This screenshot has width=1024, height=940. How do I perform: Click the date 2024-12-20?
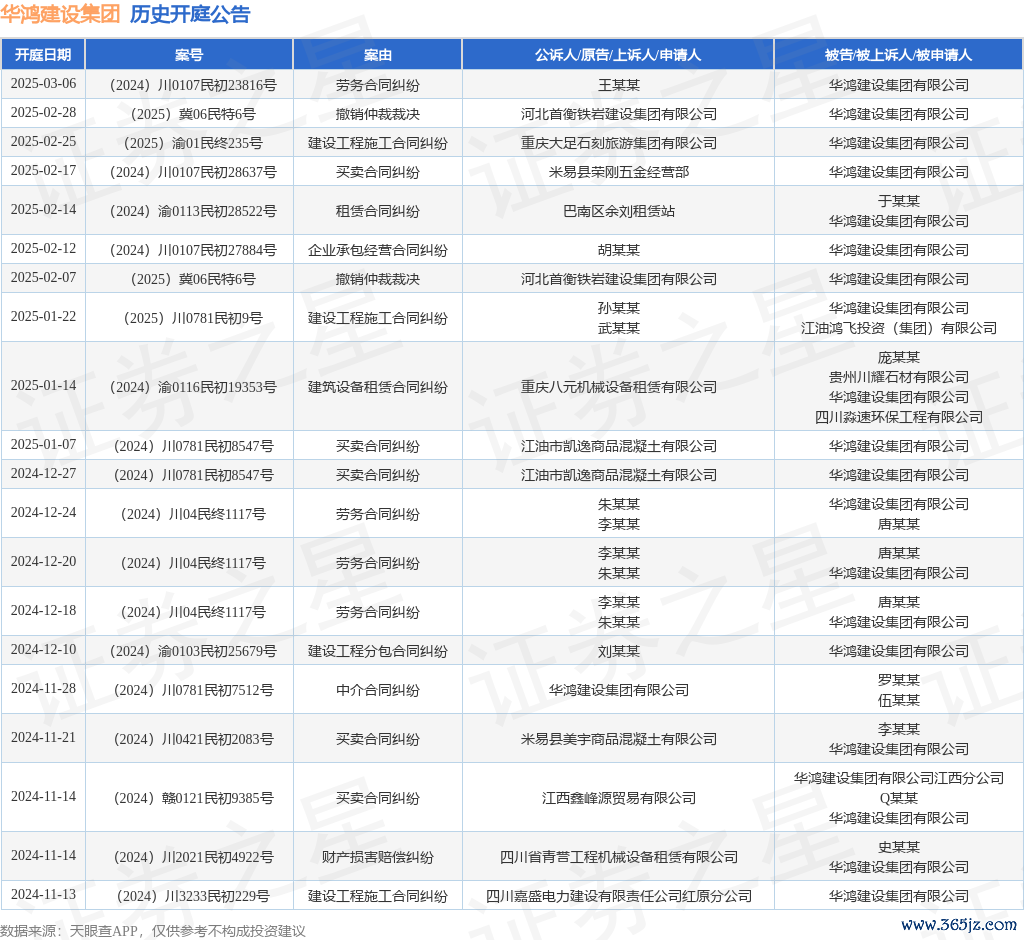(43, 562)
